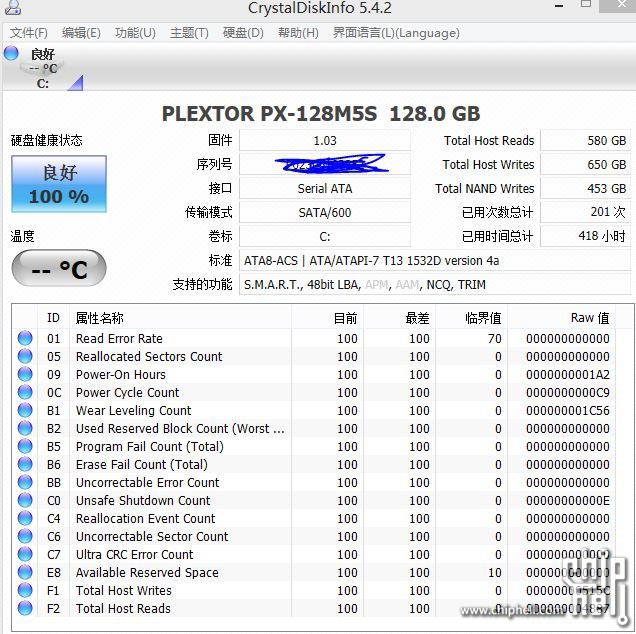Click the status orb for Ultra CRC Error Count

pyautogui.click(x=25, y=554)
